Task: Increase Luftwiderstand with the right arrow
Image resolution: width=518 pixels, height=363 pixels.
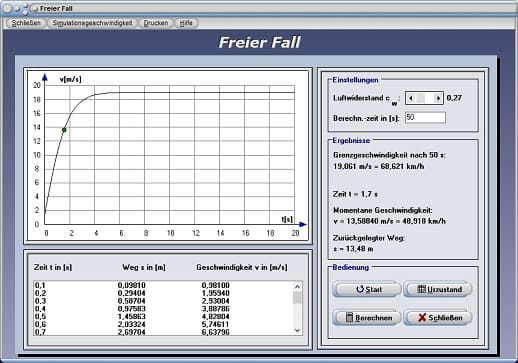Action: click(438, 98)
